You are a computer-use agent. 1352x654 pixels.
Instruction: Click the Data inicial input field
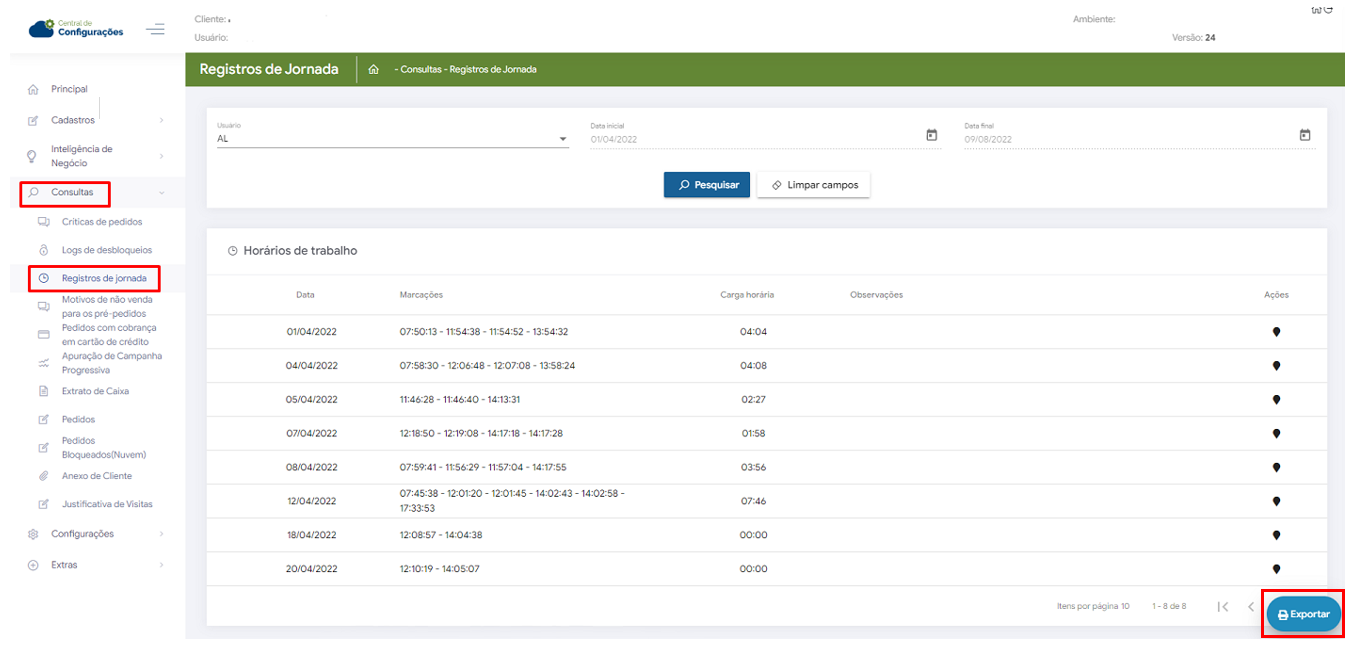pos(750,139)
